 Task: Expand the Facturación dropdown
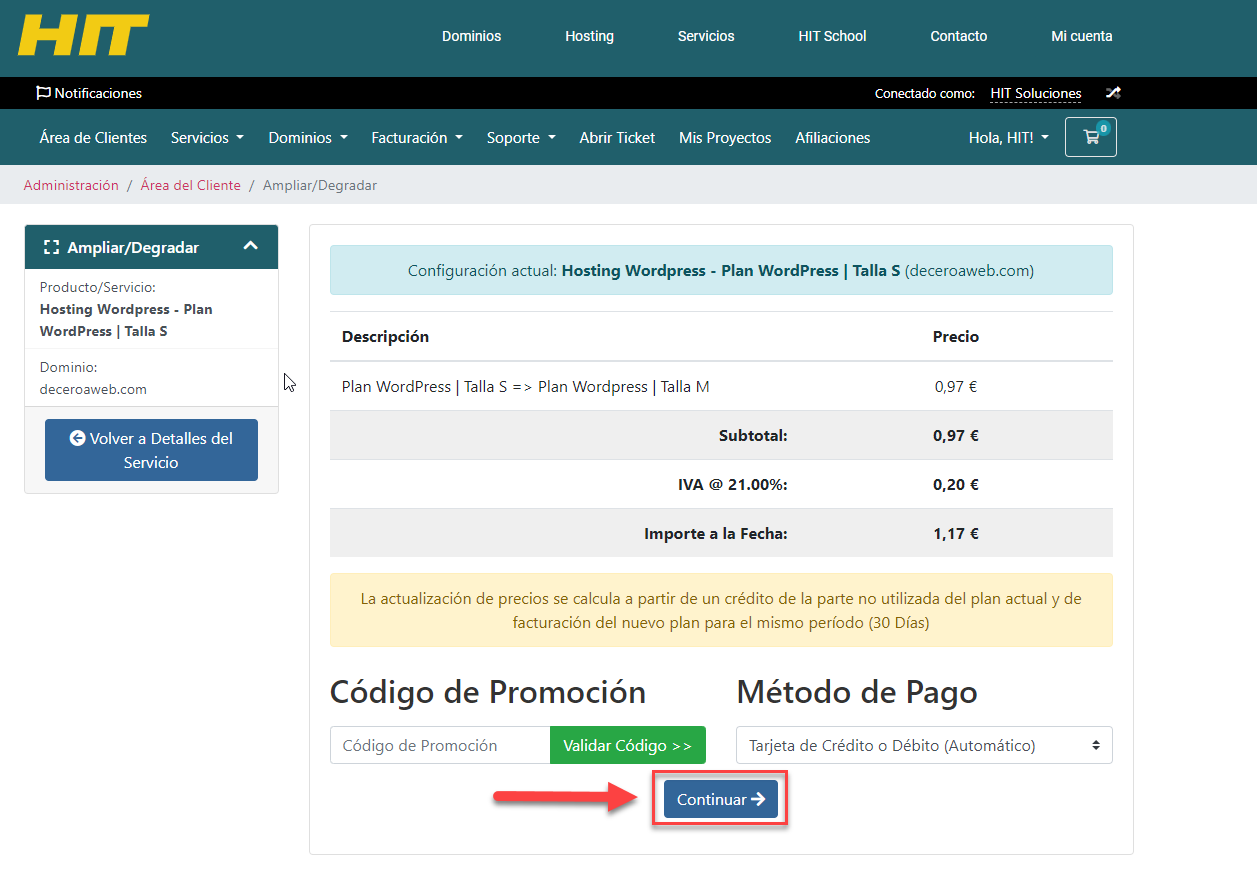coord(417,138)
